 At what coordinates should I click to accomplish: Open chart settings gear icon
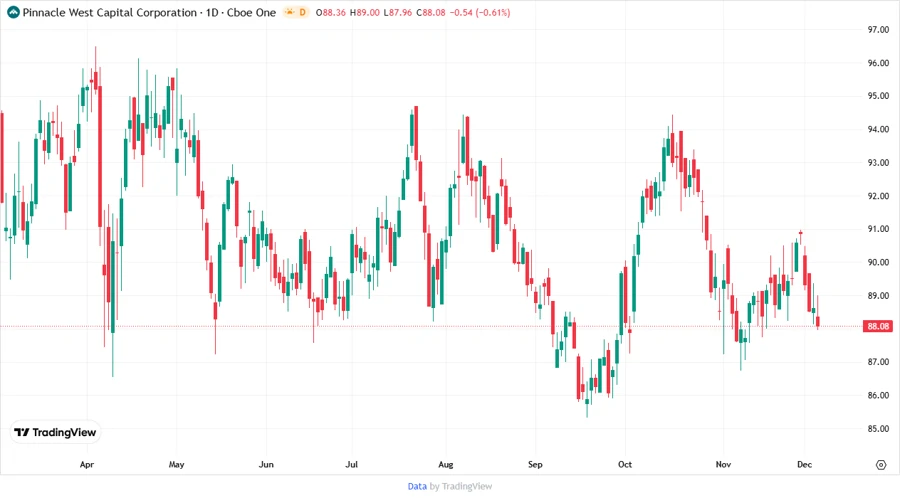[881, 465]
